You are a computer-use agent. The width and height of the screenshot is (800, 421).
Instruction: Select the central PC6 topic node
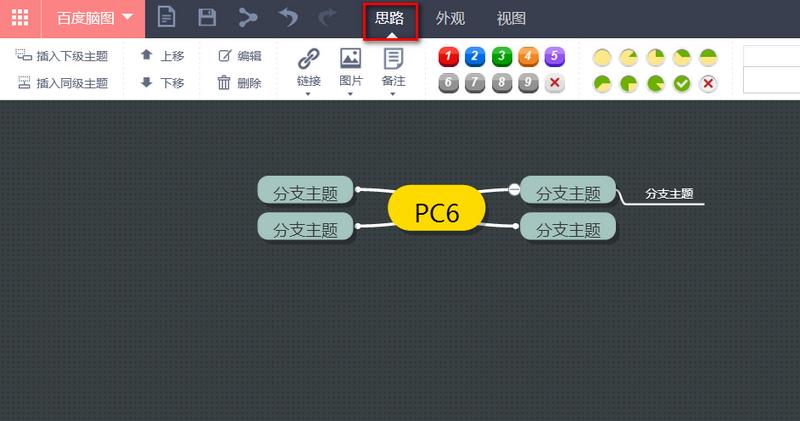click(437, 208)
